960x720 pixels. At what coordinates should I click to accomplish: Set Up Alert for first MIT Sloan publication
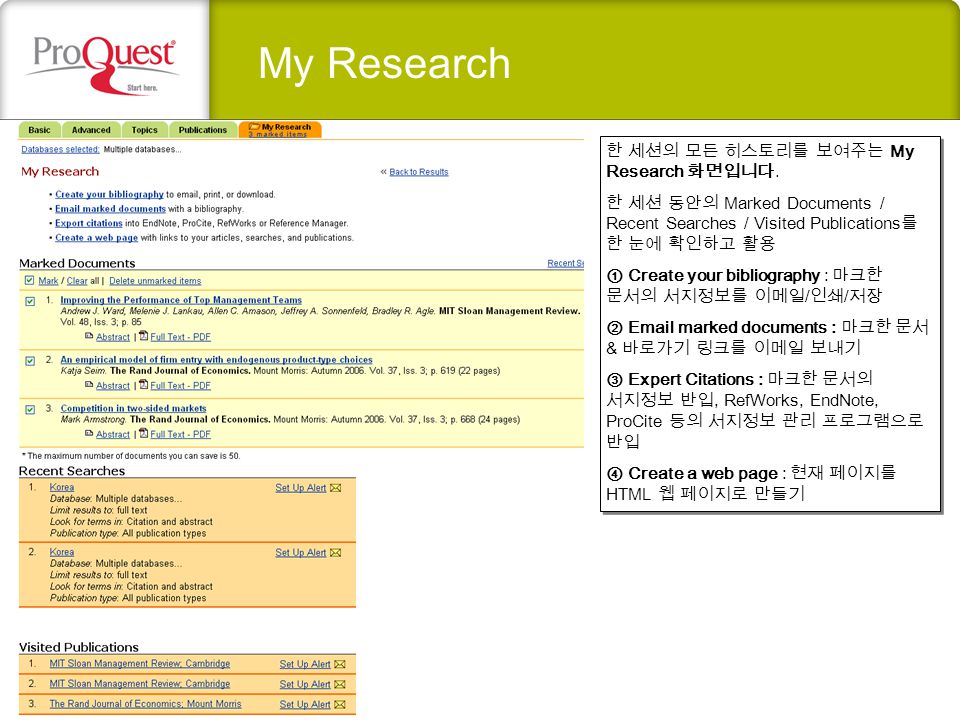305,664
